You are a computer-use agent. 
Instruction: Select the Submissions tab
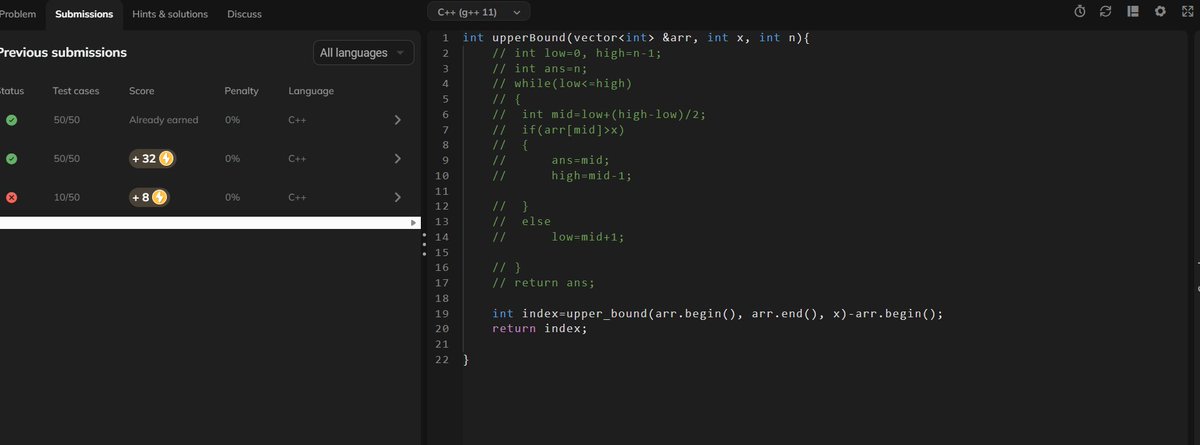click(84, 14)
